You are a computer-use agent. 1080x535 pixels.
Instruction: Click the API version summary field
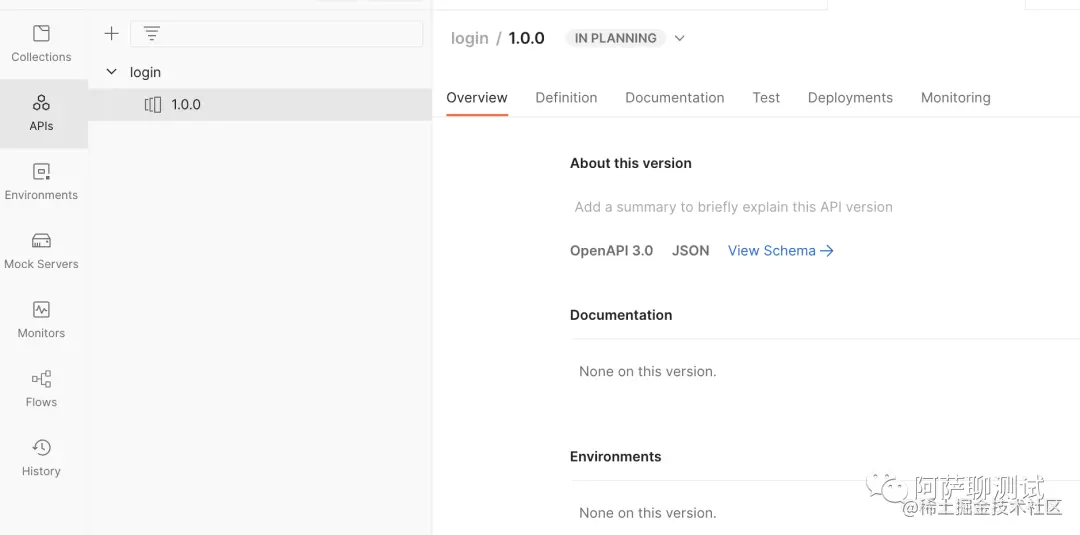733,207
